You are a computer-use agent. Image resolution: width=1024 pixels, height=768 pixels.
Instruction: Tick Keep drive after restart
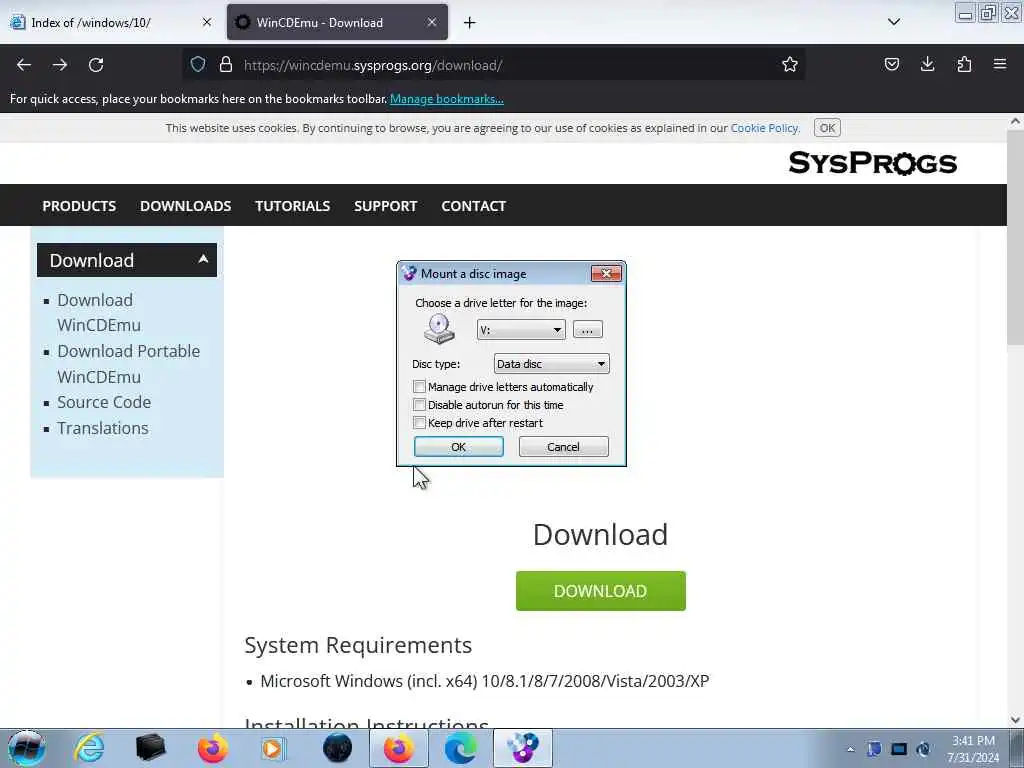click(419, 423)
